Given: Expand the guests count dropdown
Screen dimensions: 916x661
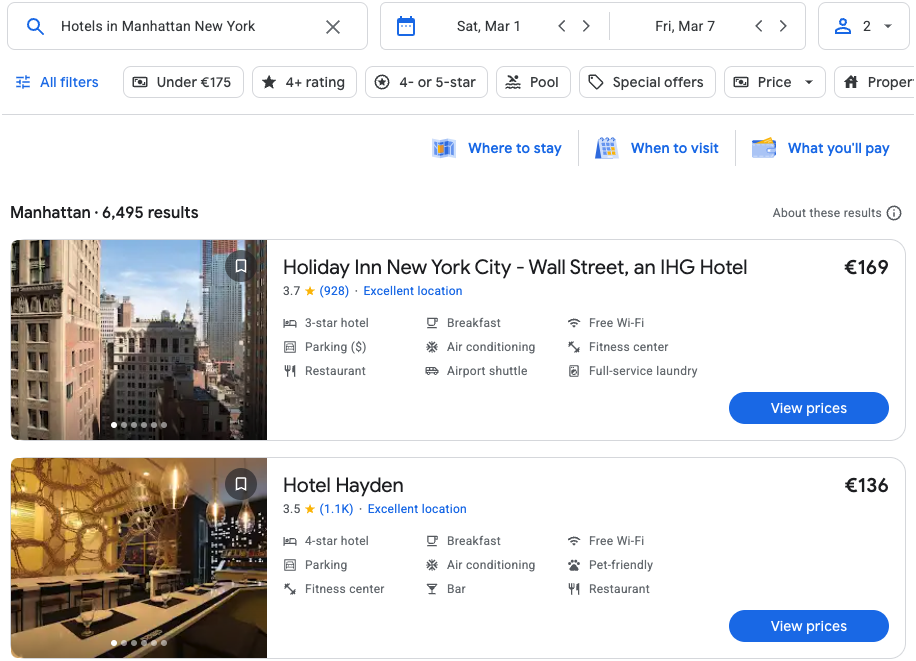Looking at the screenshot, I should [864, 27].
